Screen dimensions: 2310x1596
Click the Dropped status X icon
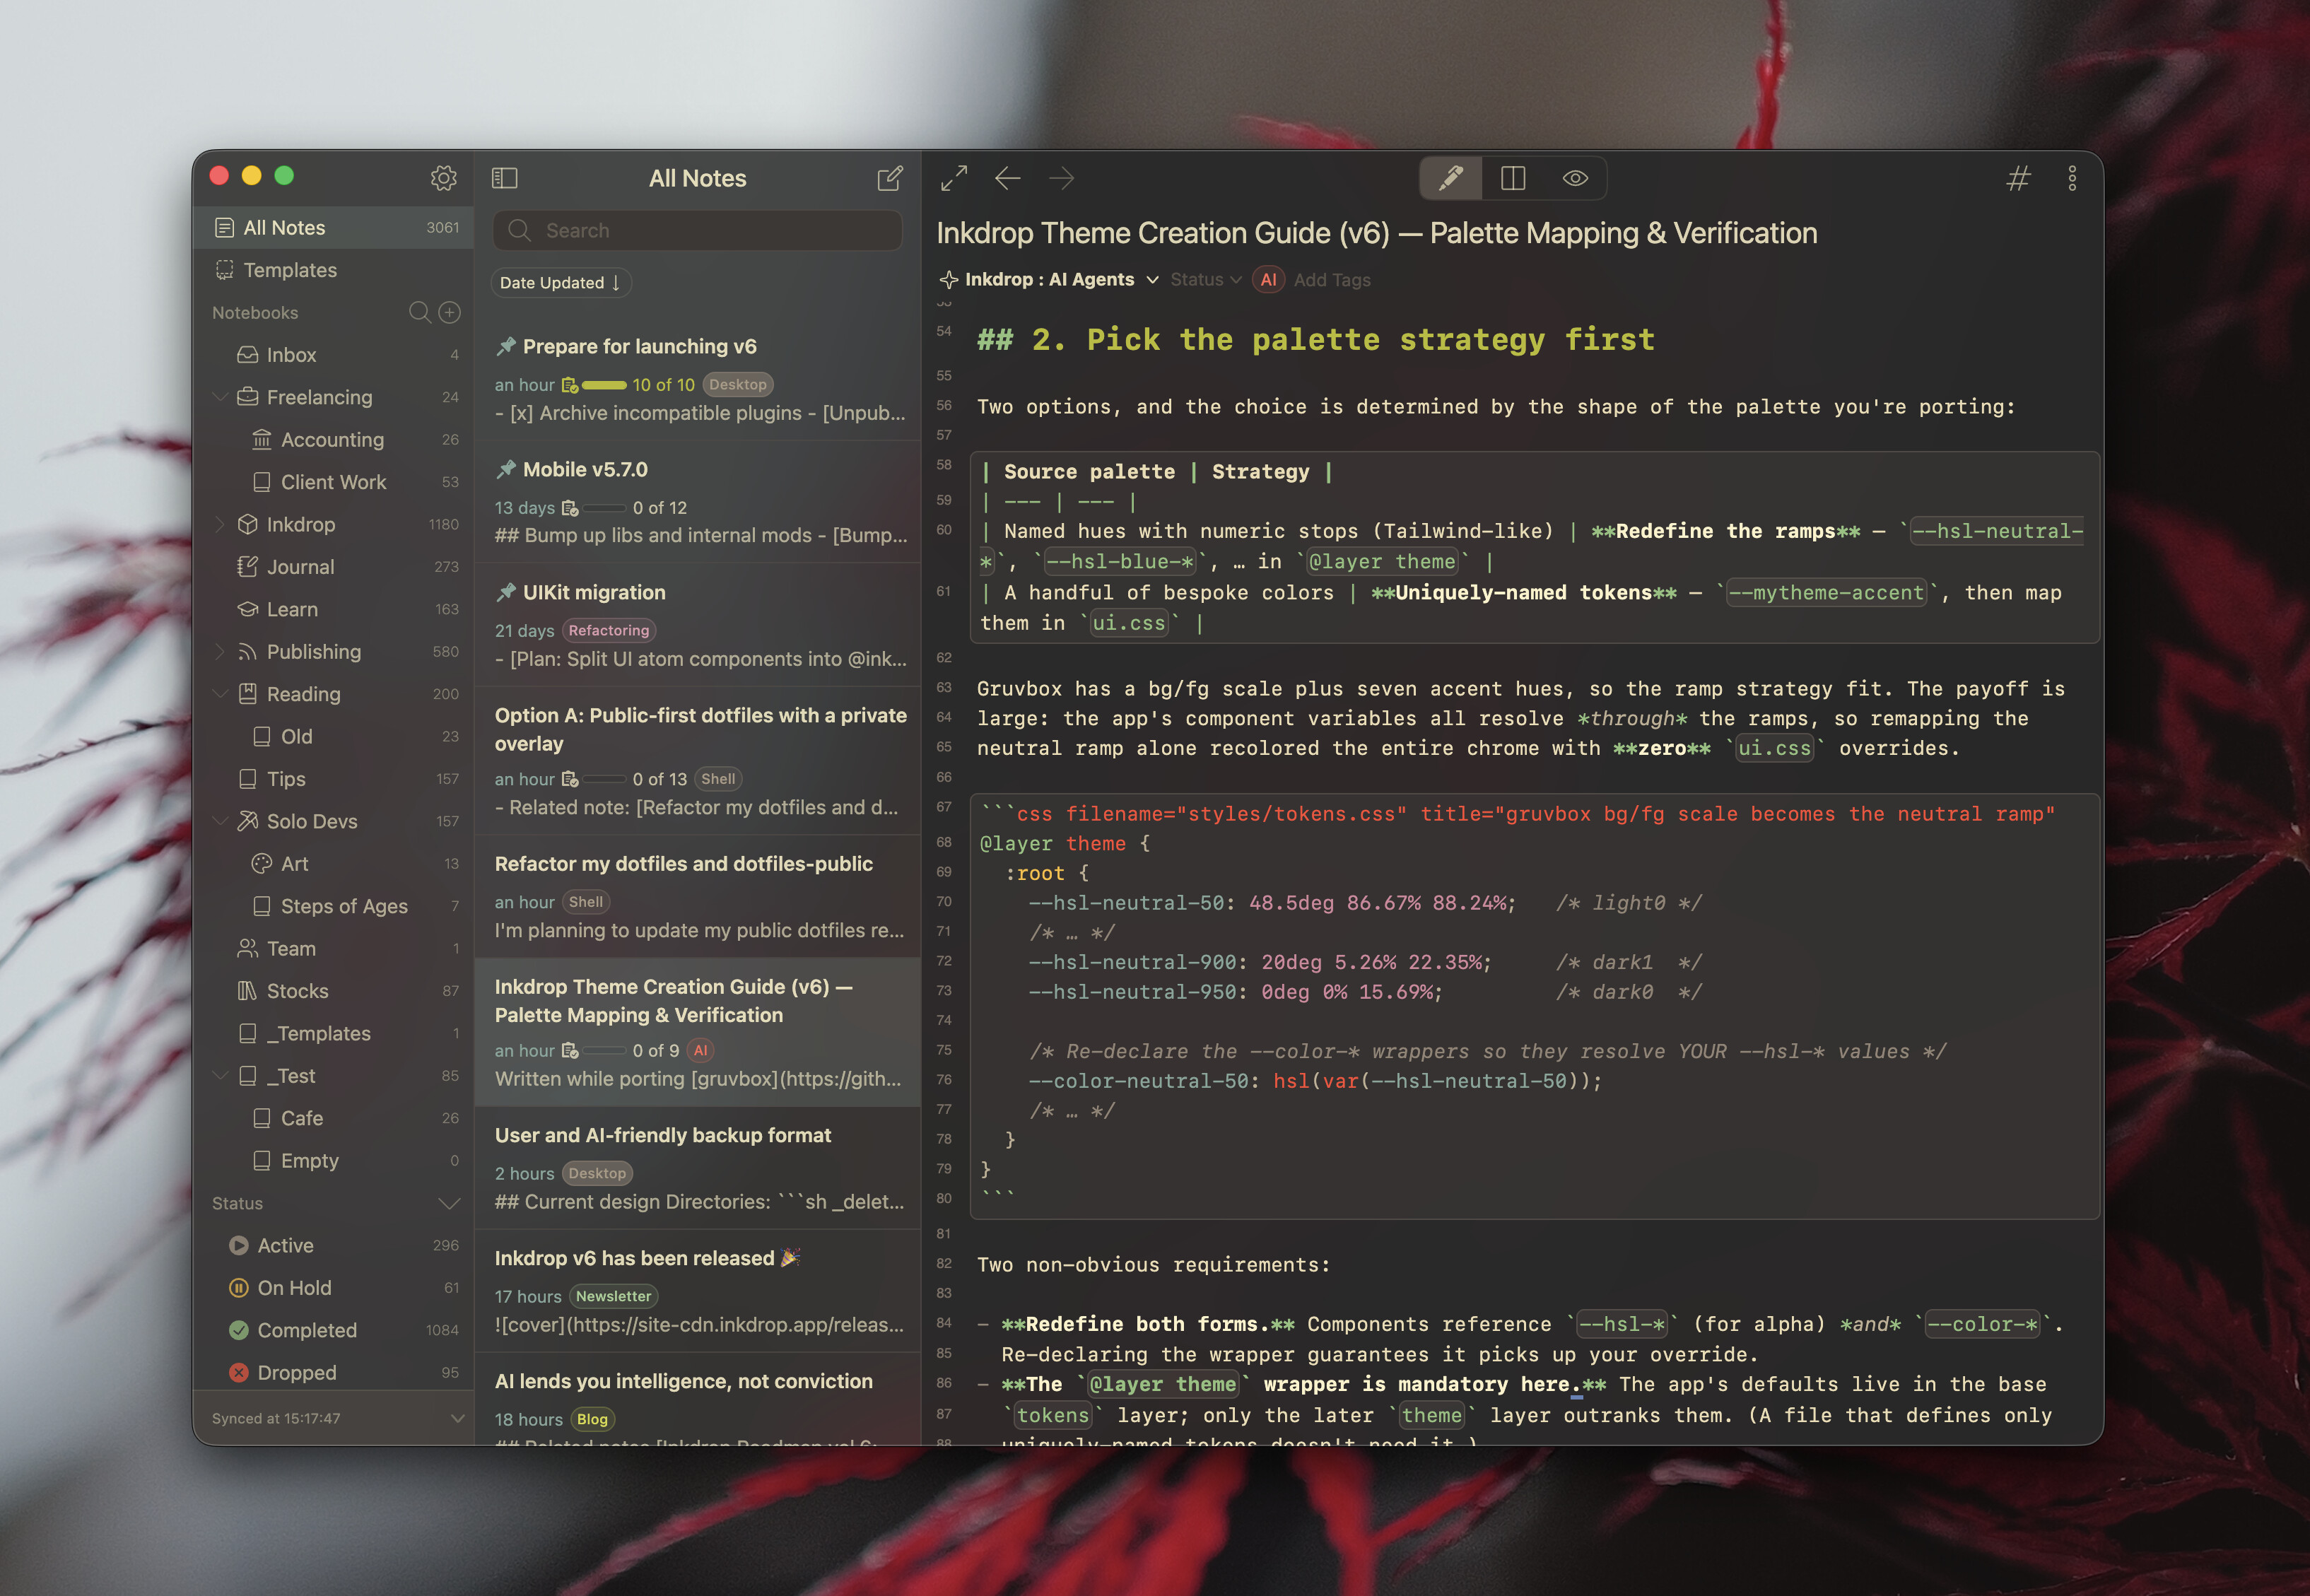pyautogui.click(x=238, y=1373)
